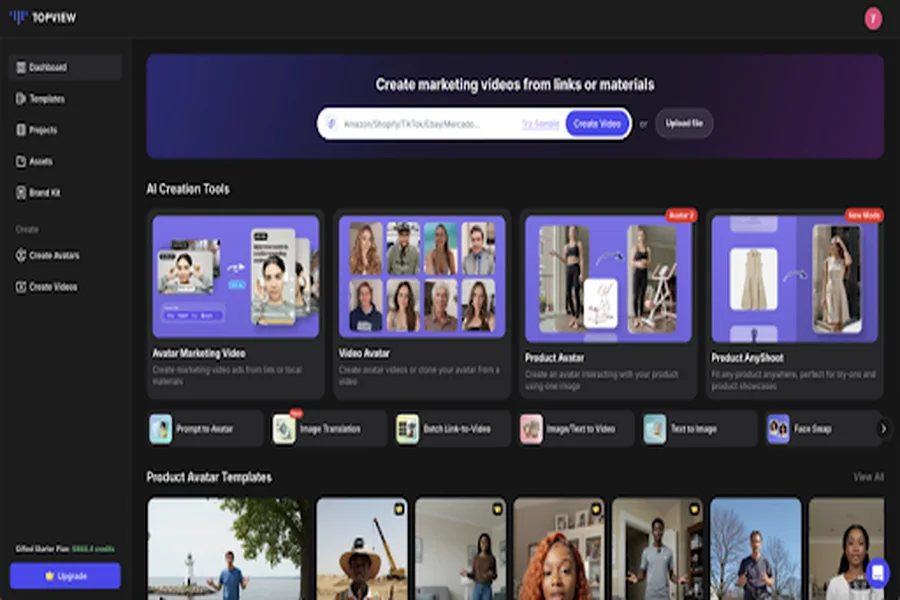Select the straw hat crane template thumbnail
This screenshot has height=600, width=900.
pos(362,549)
